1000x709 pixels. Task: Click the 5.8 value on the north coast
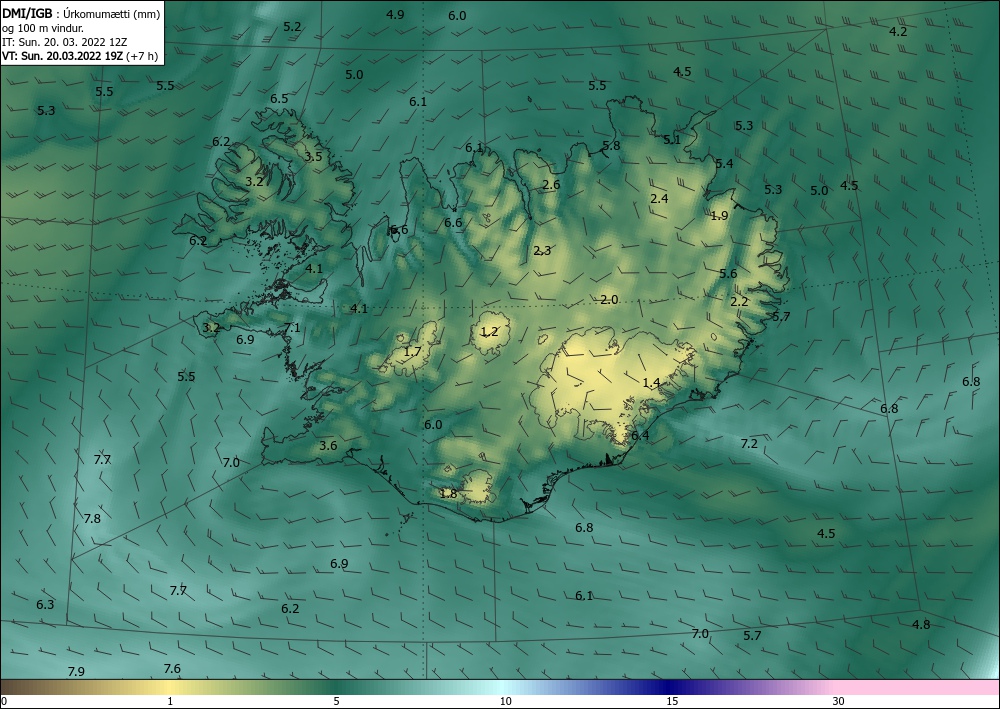coord(611,145)
